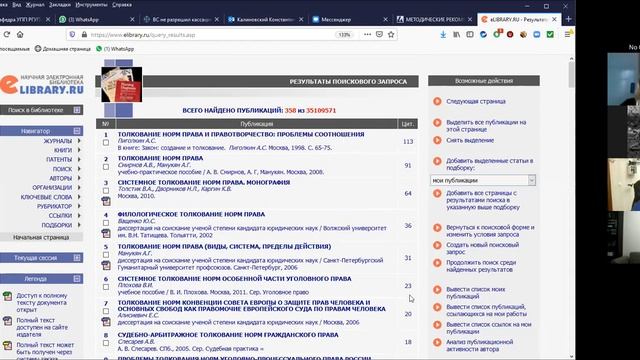Click full-text icon of result 7
Viewport: 640px width, 360px height.
tap(106, 322)
